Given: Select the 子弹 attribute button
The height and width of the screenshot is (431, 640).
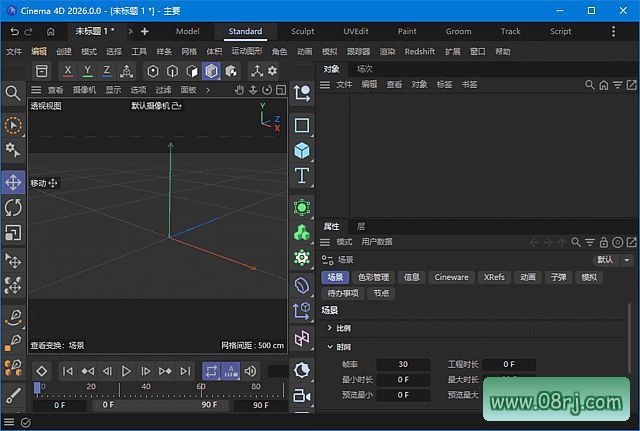Looking at the screenshot, I should 558,278.
